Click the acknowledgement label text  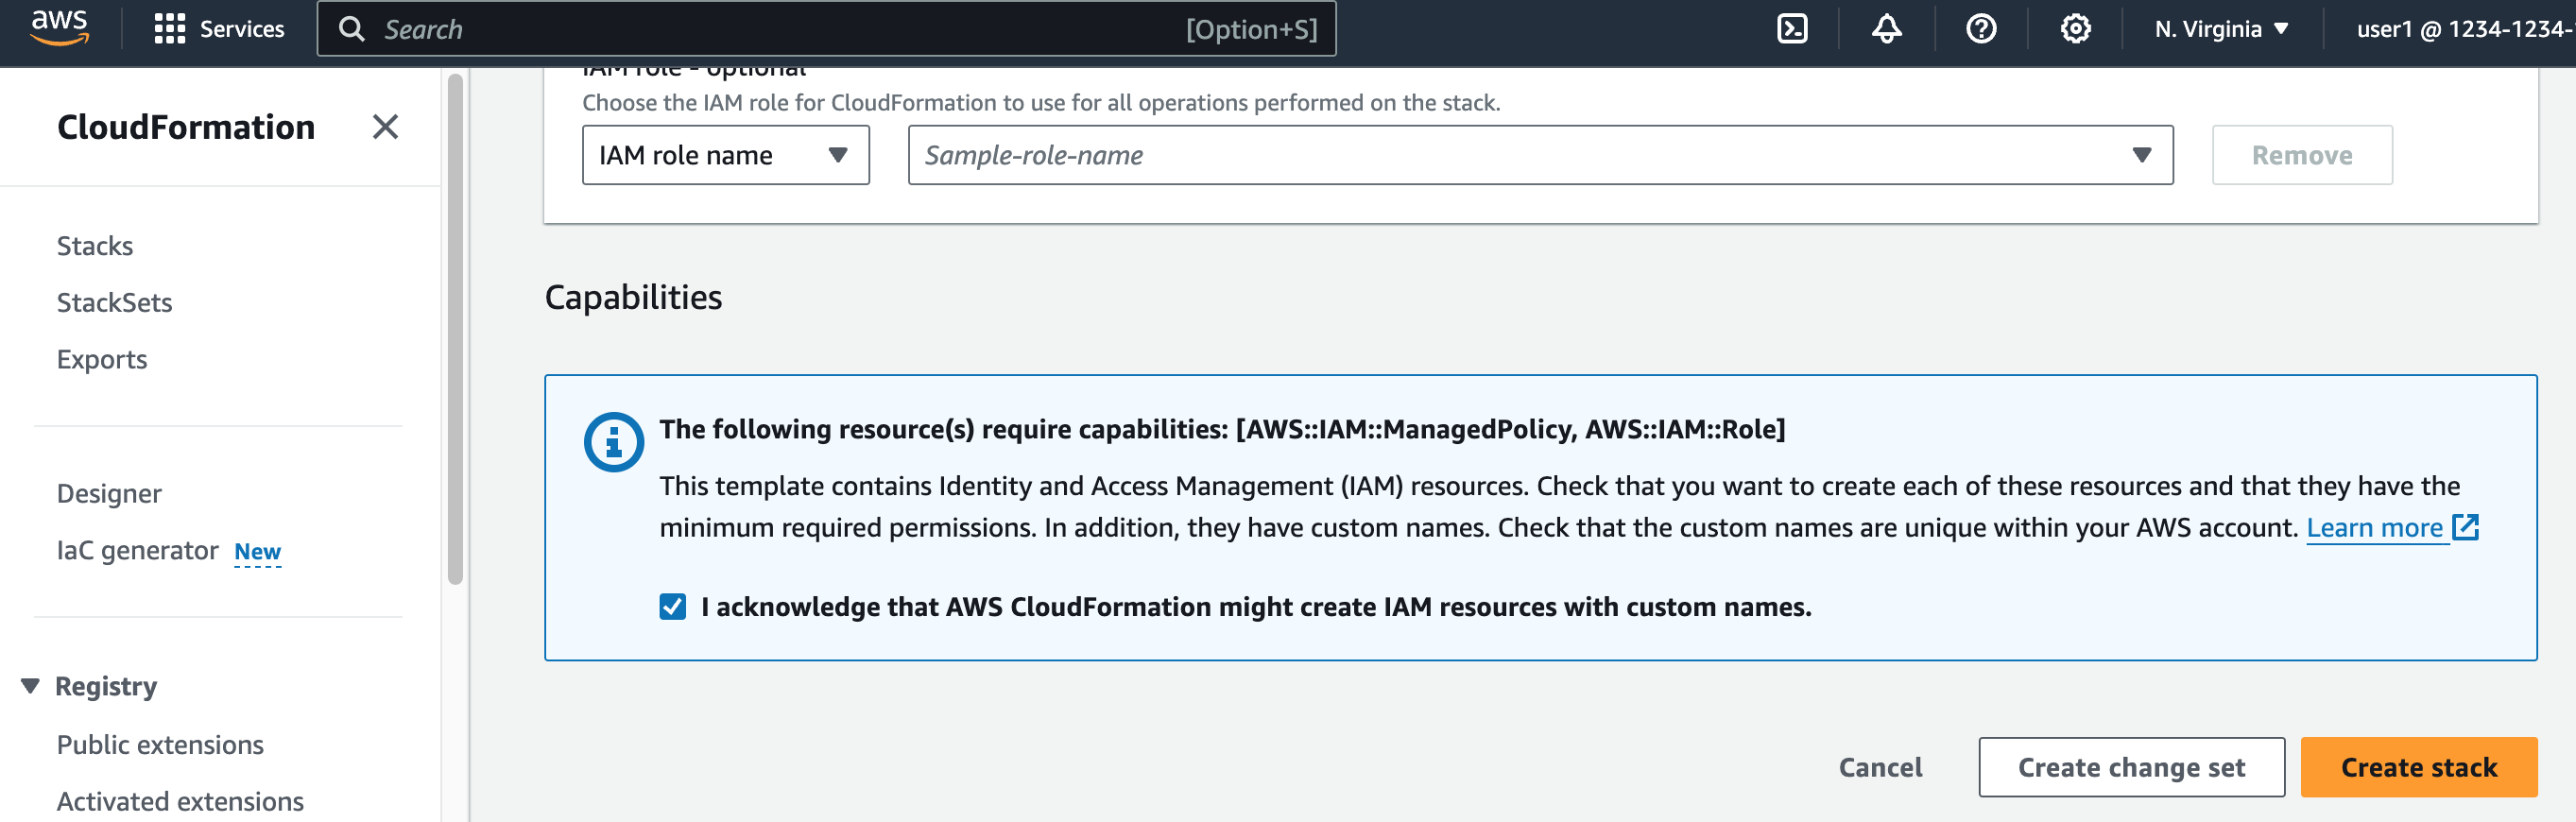1256,607
